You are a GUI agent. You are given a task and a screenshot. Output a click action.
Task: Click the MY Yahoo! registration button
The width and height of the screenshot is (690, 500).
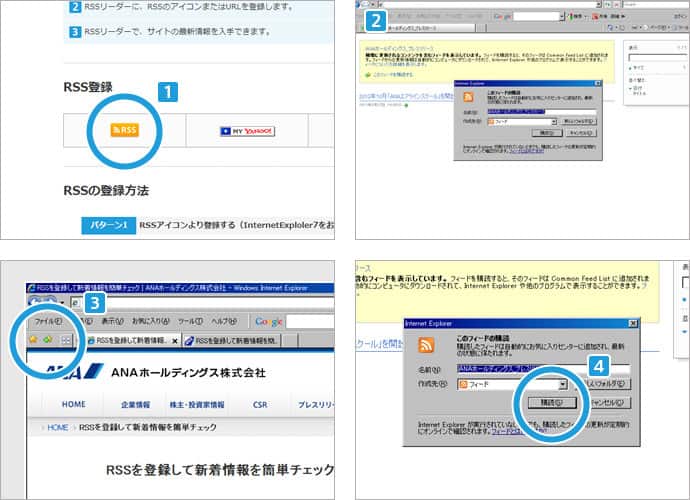click(247, 130)
